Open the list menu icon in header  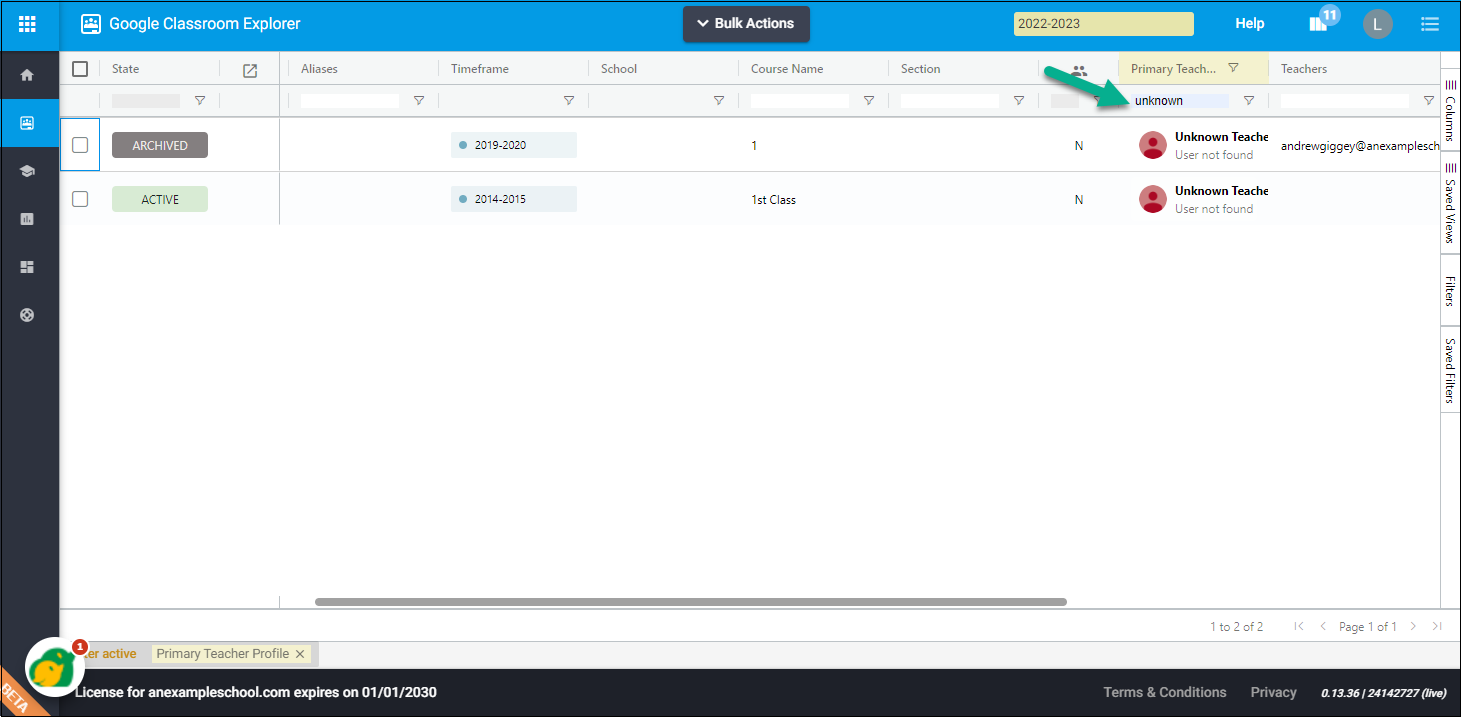pyautogui.click(x=1430, y=24)
